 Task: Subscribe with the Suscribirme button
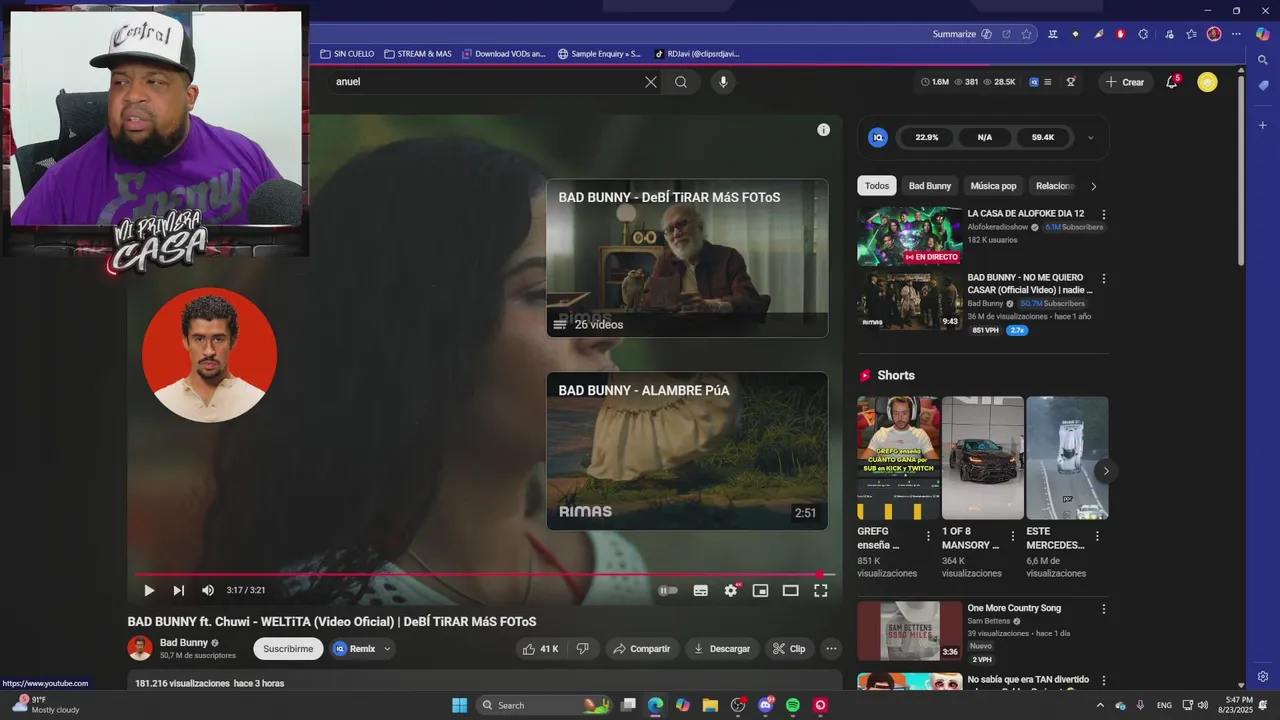[288, 649]
